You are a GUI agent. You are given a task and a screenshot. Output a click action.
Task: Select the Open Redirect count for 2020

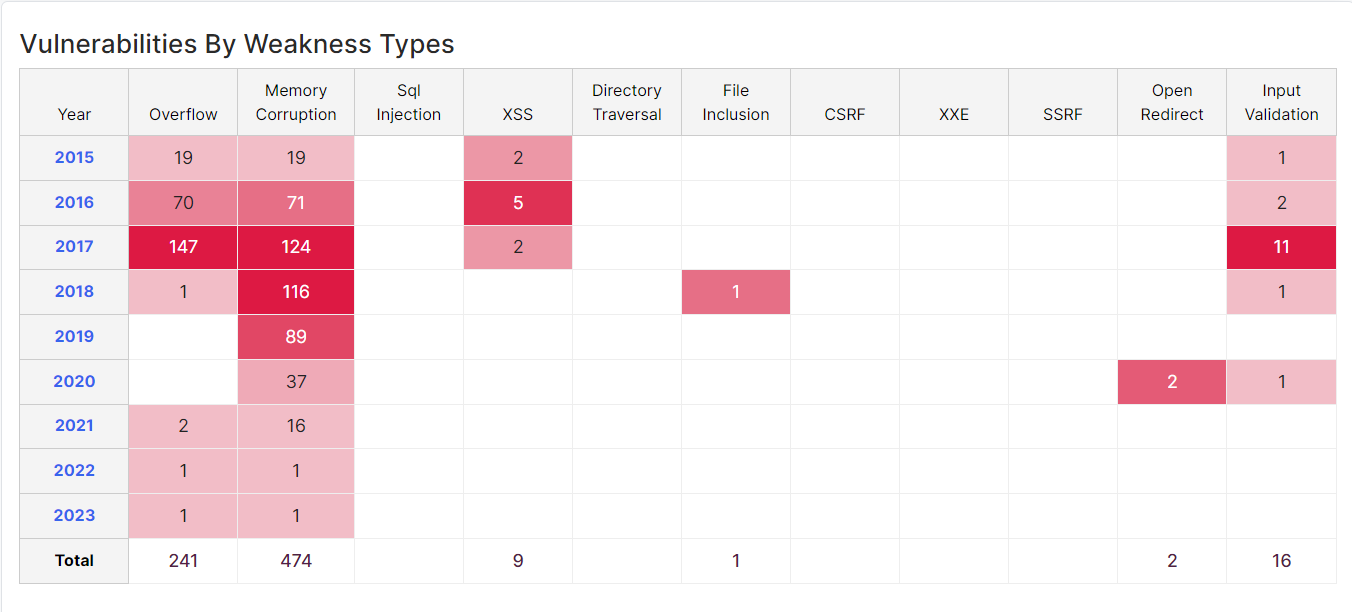(1172, 381)
